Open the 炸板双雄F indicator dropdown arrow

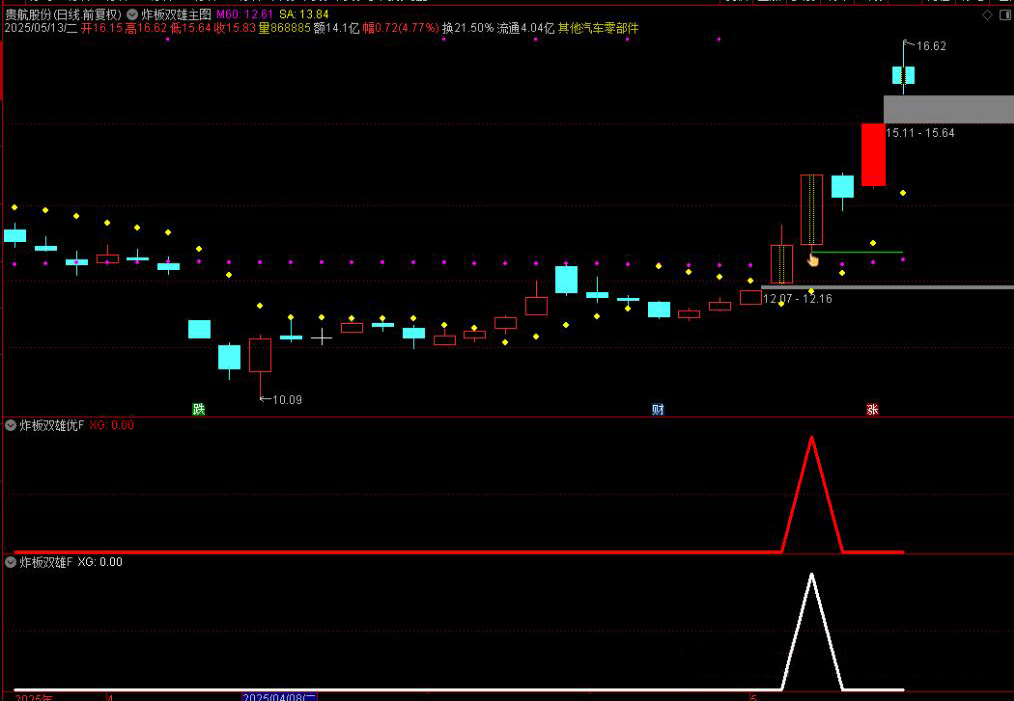pyautogui.click(x=11, y=562)
